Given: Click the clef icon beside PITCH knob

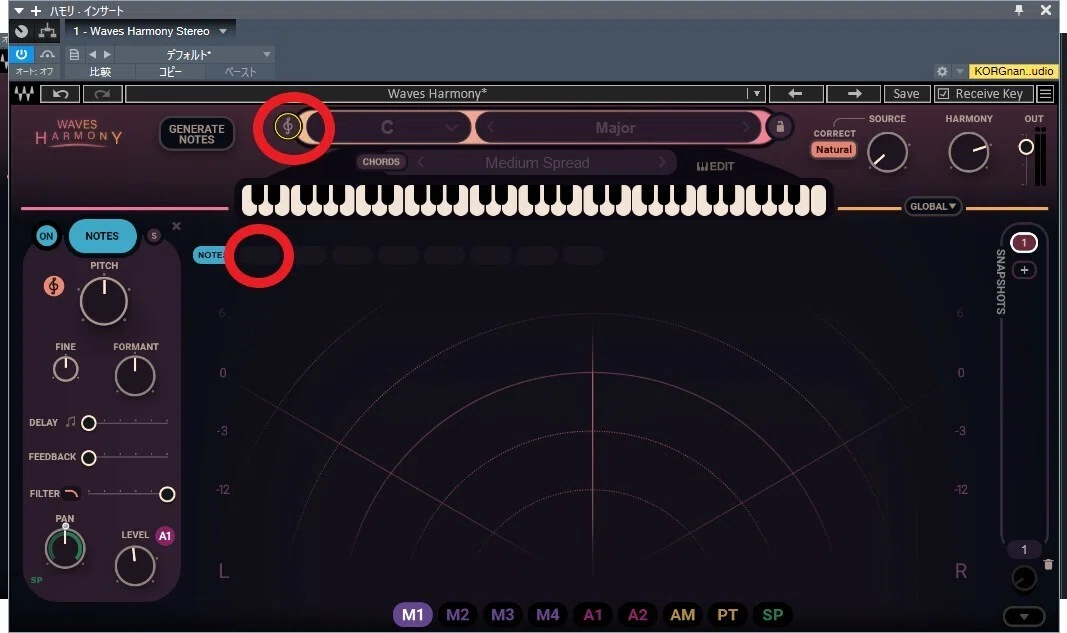Looking at the screenshot, I should pos(54,286).
